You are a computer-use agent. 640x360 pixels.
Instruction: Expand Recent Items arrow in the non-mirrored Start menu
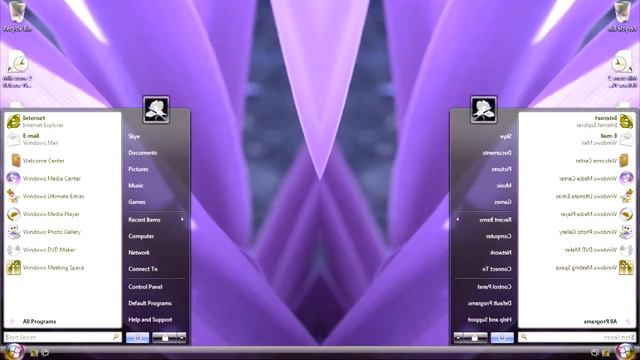click(x=182, y=220)
